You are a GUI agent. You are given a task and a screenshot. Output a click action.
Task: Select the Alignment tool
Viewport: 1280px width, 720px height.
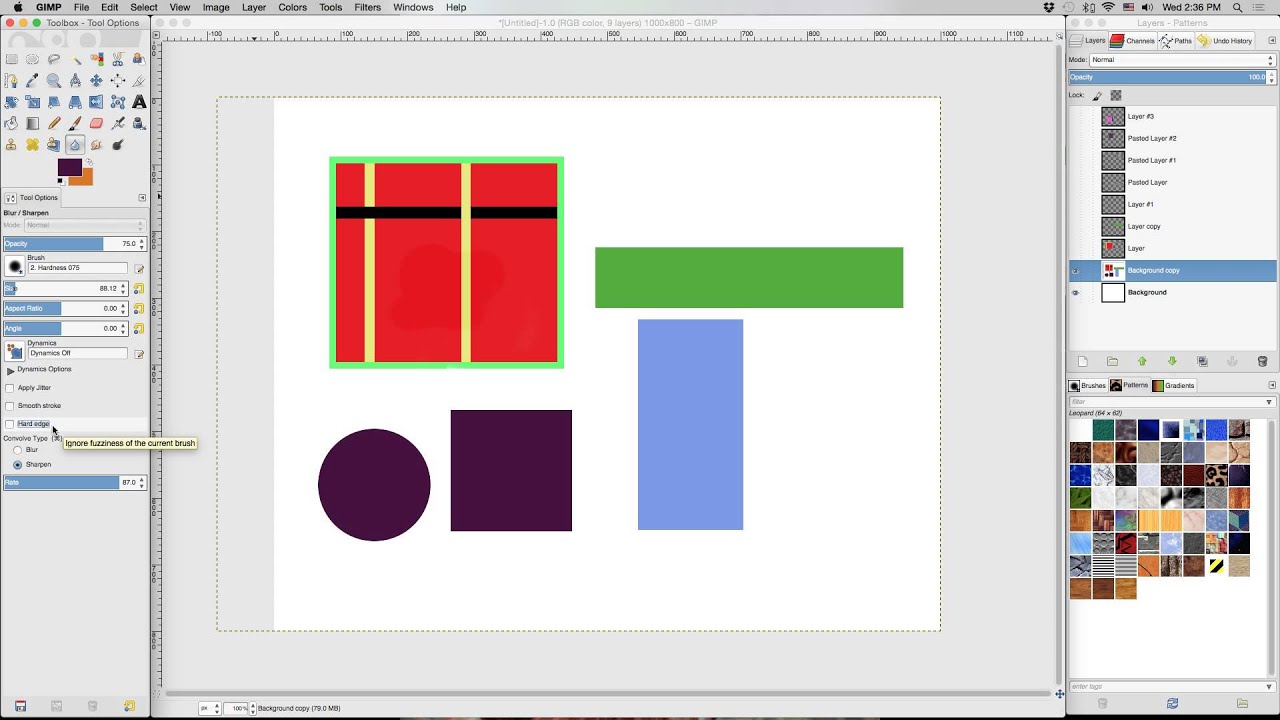[118, 80]
